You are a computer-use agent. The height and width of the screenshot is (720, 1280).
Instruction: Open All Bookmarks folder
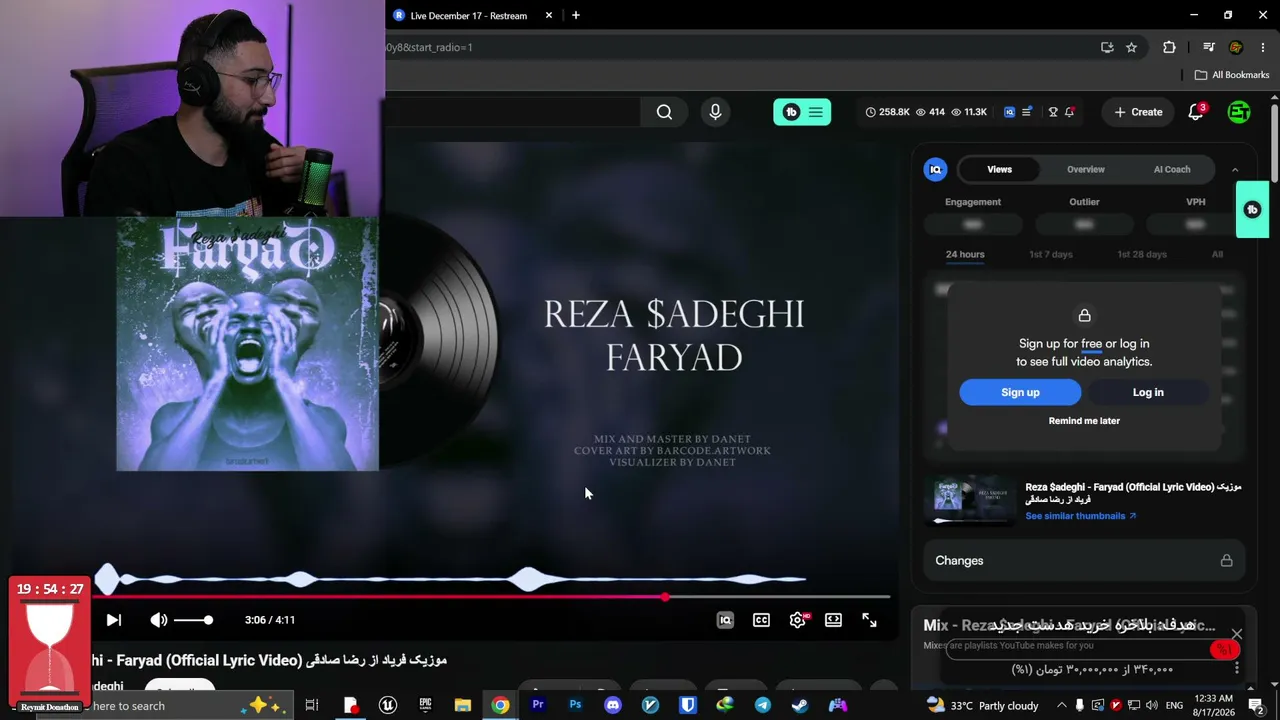(x=1232, y=75)
